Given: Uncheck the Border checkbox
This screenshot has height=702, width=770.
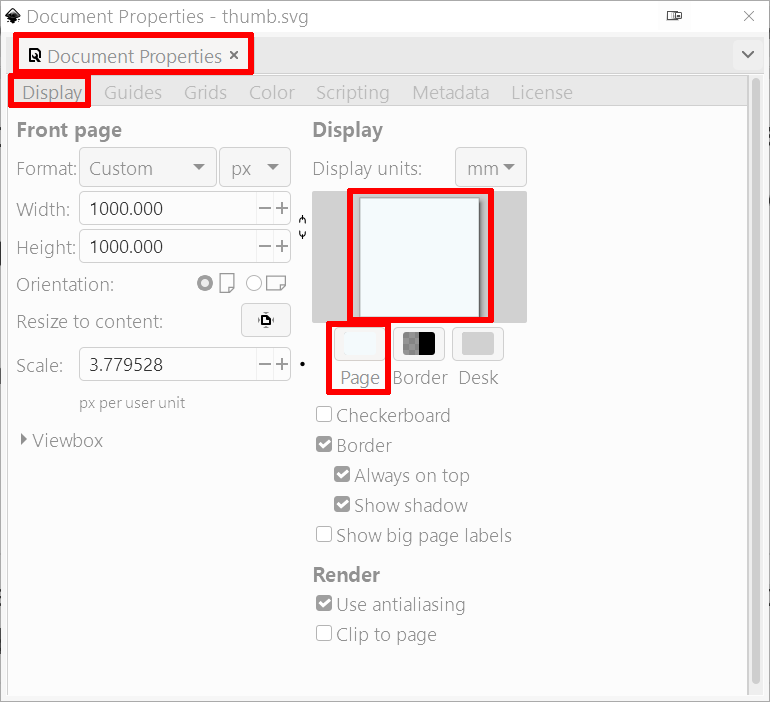Looking at the screenshot, I should click(324, 444).
